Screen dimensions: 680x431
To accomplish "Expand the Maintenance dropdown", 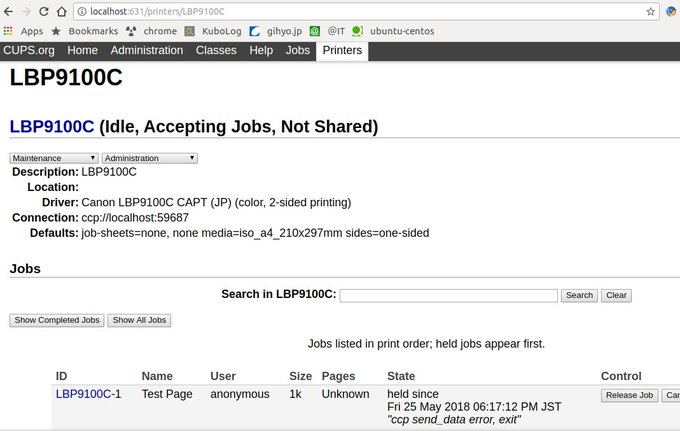I will [x=54, y=158].
